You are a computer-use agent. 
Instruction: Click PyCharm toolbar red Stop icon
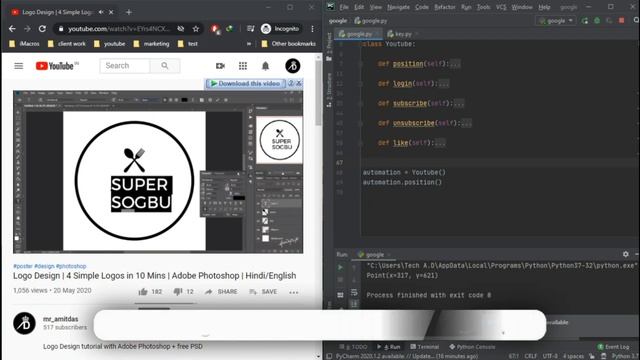click(622, 20)
